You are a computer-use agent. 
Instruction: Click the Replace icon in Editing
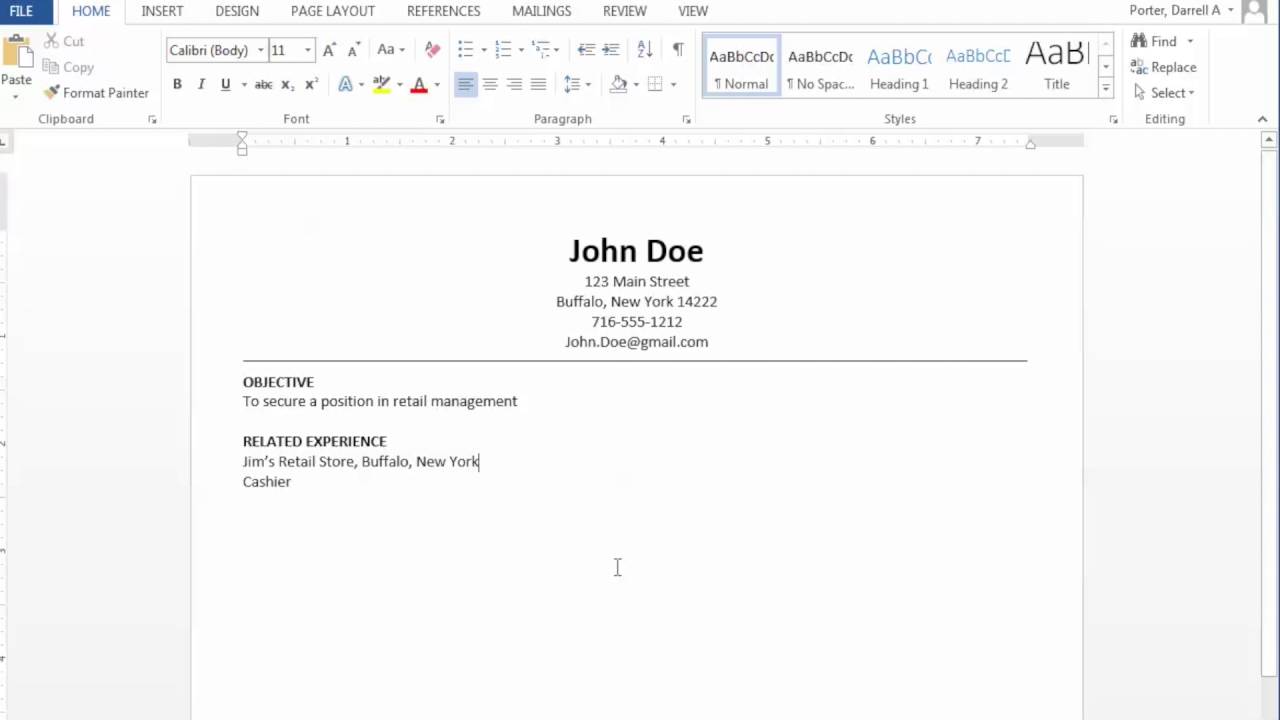(1139, 67)
